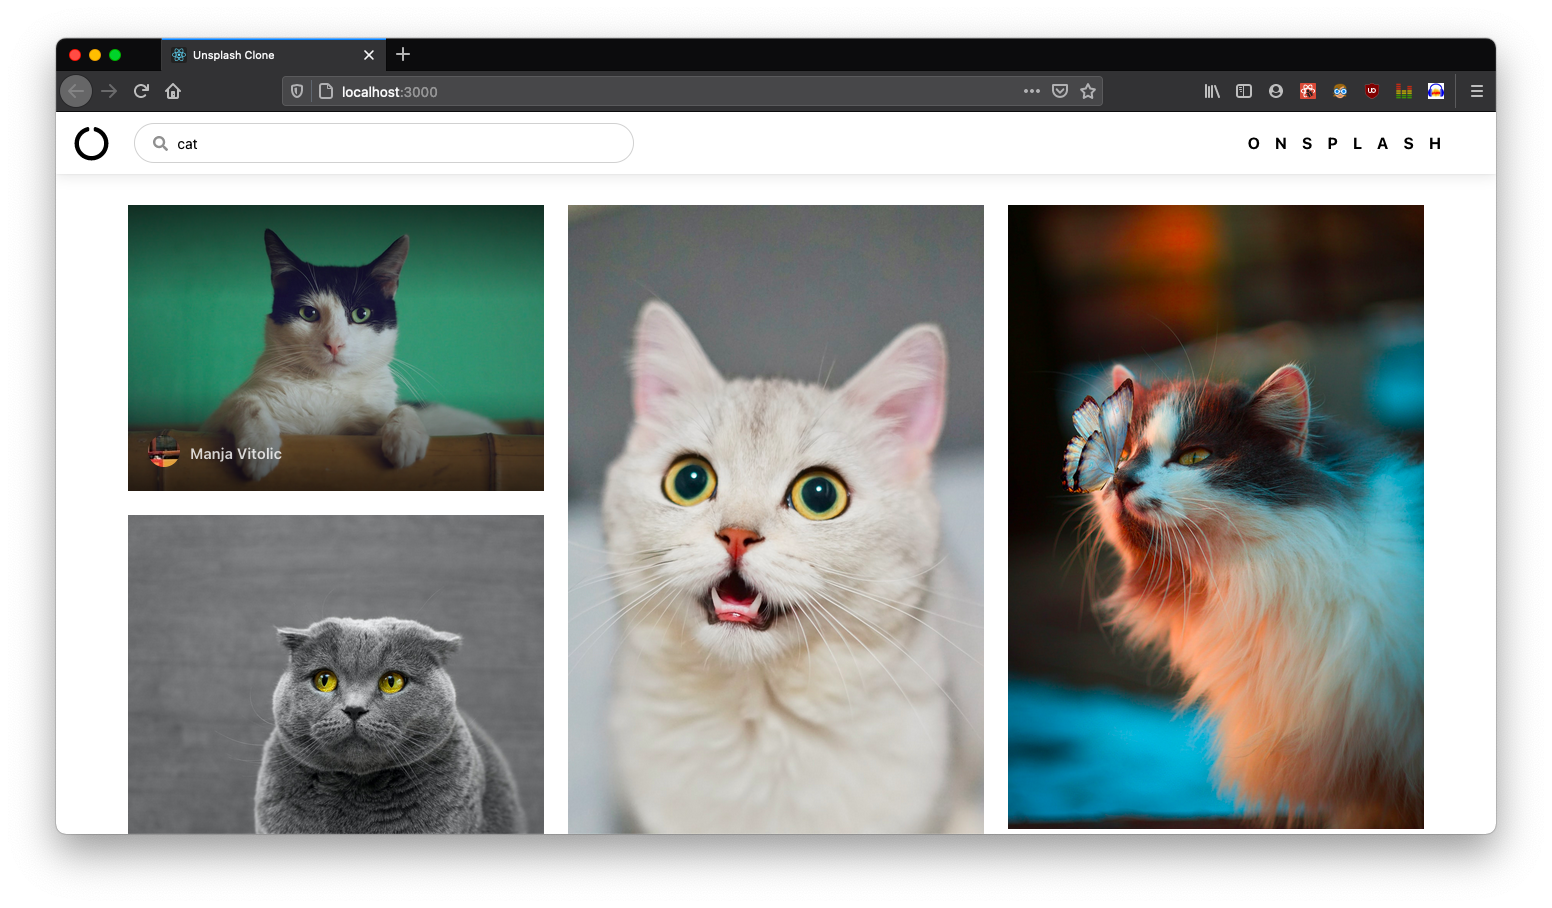Toggle the sidebar view icon
Viewport: 1552px width, 908px height.
1244,91
